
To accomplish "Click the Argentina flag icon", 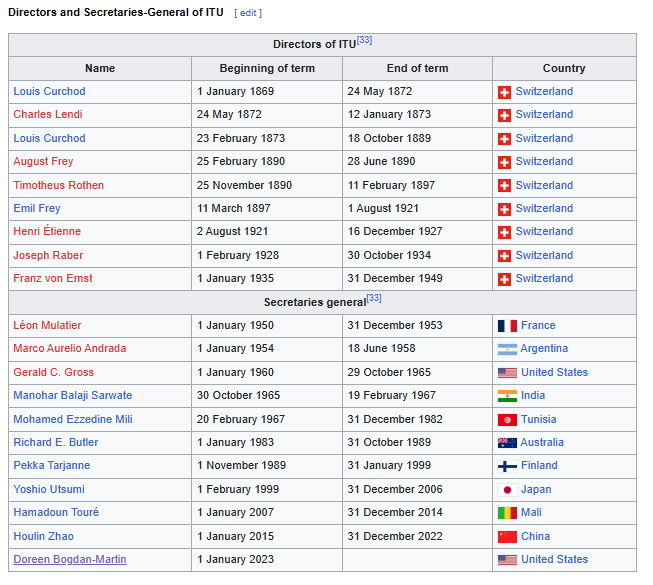I will point(507,349).
